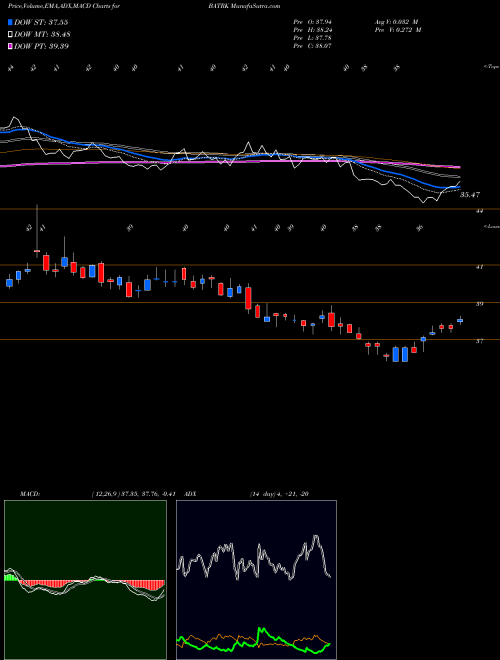
Task: Select the 'DOW PT: 39.39' legend text
Action: click(x=41, y=46)
